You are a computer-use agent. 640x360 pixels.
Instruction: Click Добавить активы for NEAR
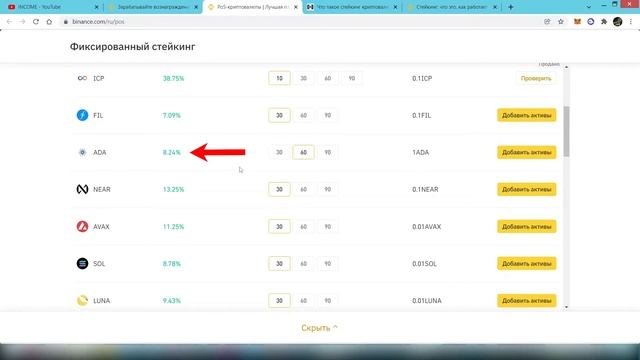point(527,189)
